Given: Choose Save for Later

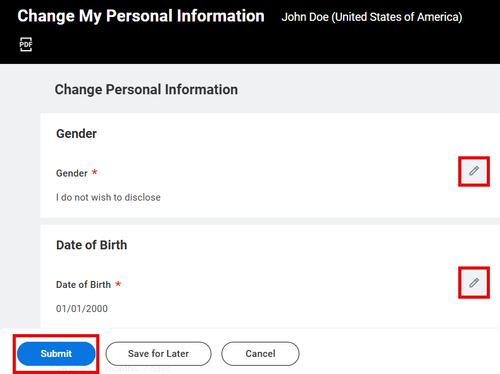Looking at the screenshot, I should [158, 353].
